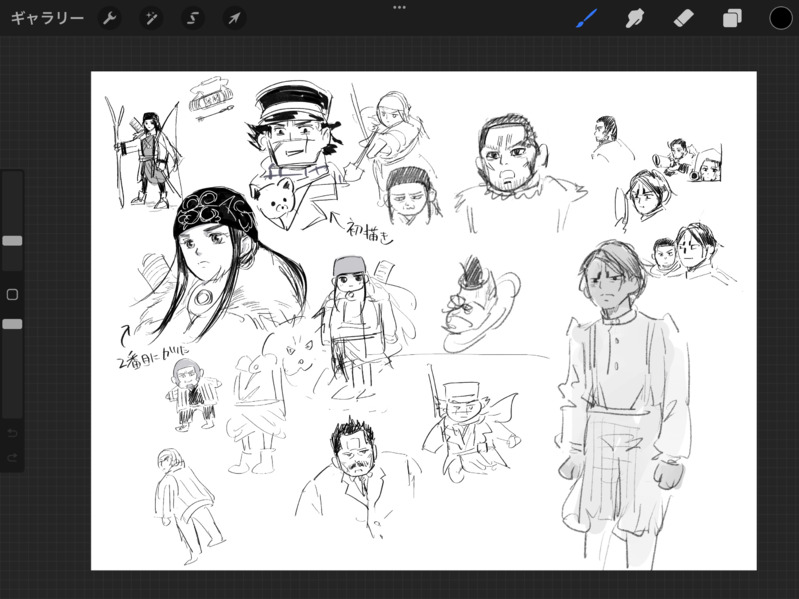This screenshot has width=799, height=599.
Task: Open the Actions wrench menu
Action: 110,19
